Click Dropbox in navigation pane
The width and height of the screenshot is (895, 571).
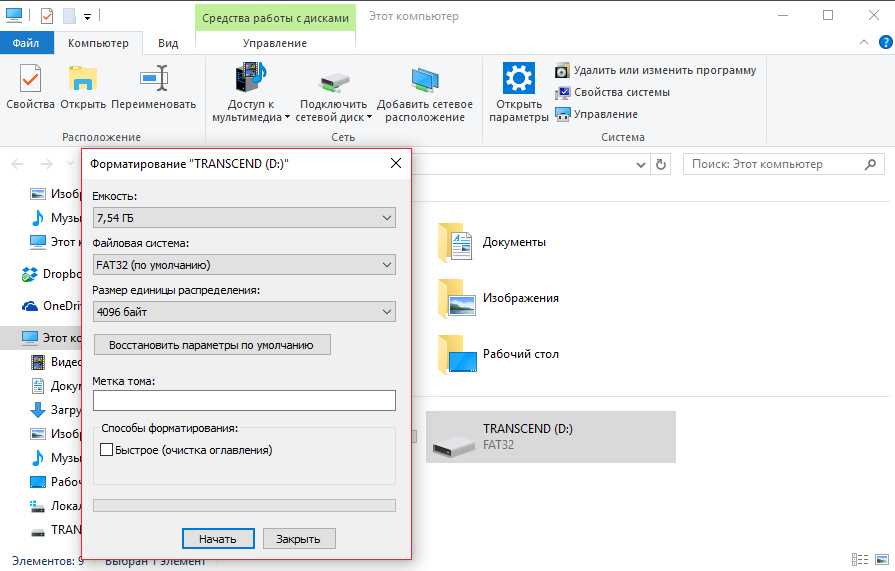tap(50, 274)
